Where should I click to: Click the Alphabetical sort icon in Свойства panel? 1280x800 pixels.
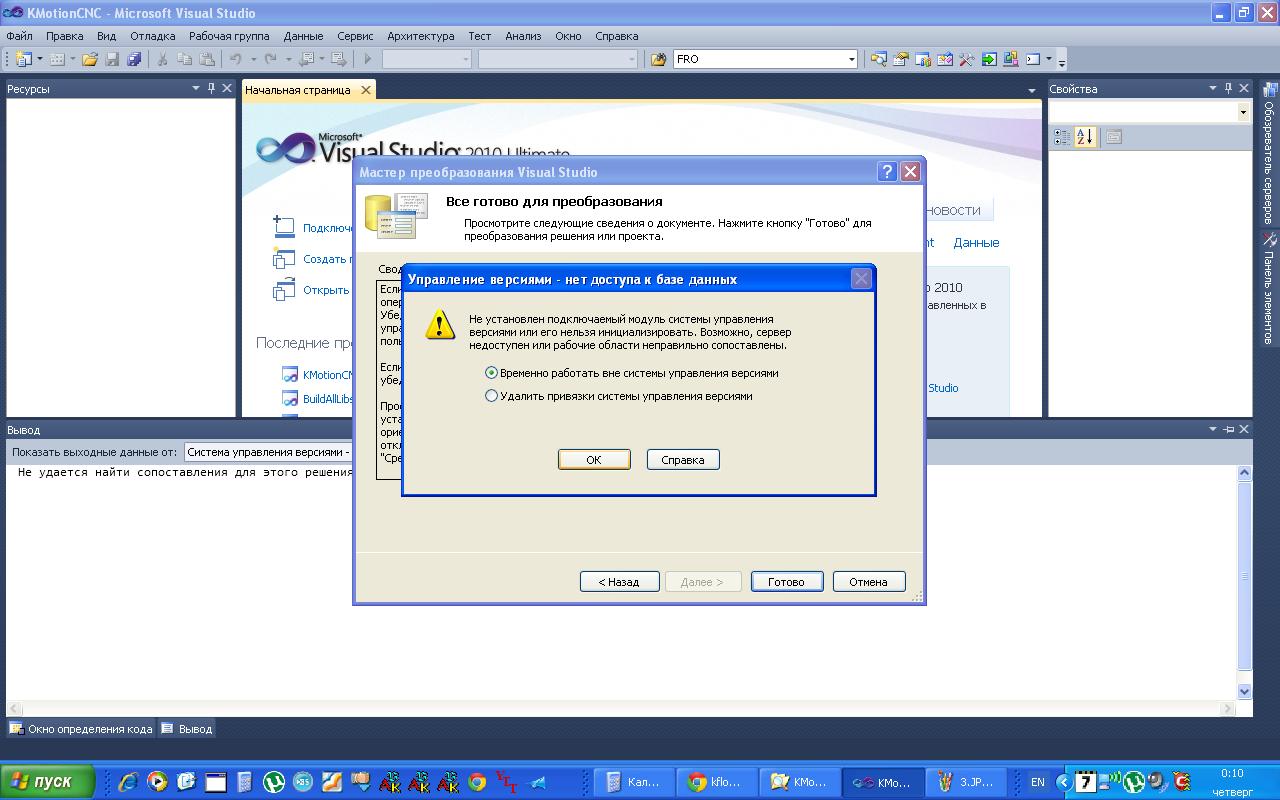pyautogui.click(x=1086, y=137)
